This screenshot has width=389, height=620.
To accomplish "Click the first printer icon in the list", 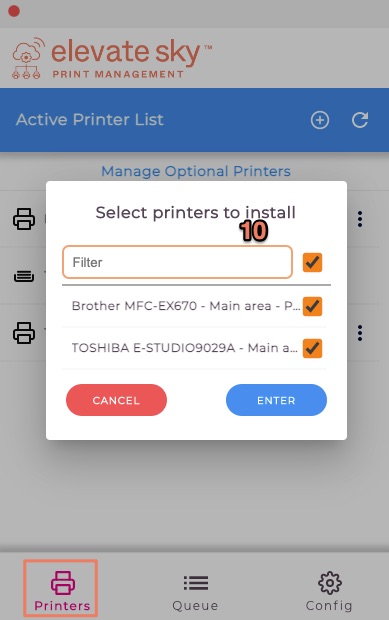I will [x=24, y=219].
